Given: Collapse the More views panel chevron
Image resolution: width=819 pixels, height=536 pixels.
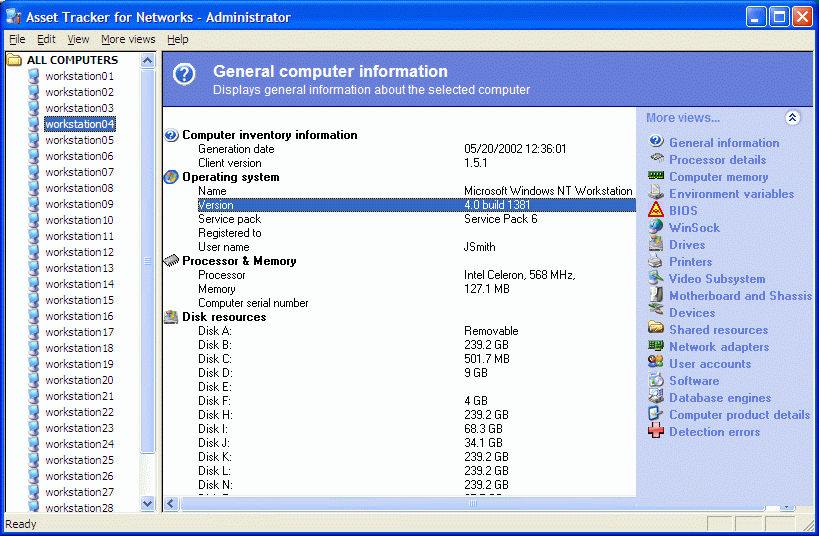Looking at the screenshot, I should coord(792,118).
